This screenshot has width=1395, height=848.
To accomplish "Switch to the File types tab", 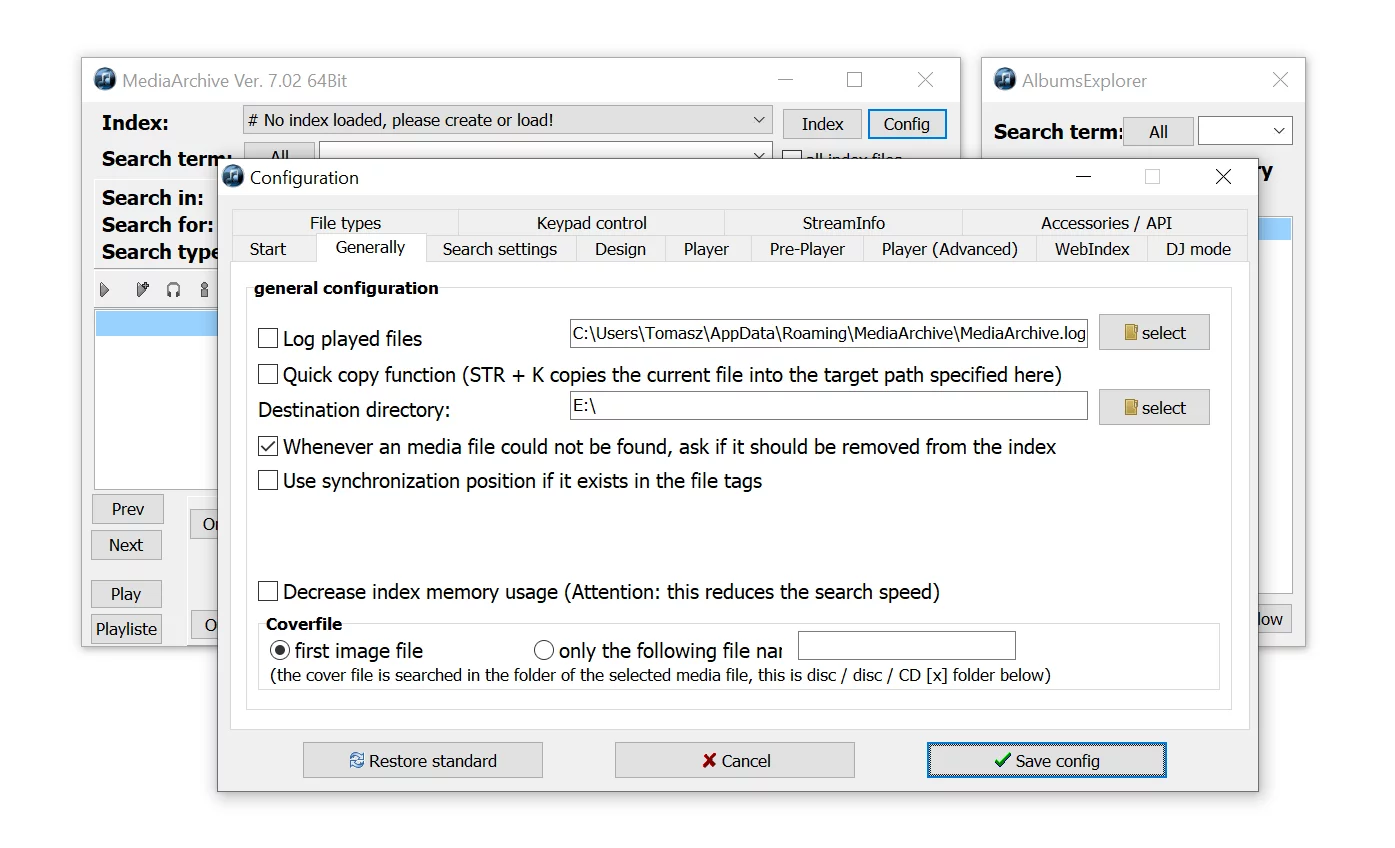I will point(345,223).
